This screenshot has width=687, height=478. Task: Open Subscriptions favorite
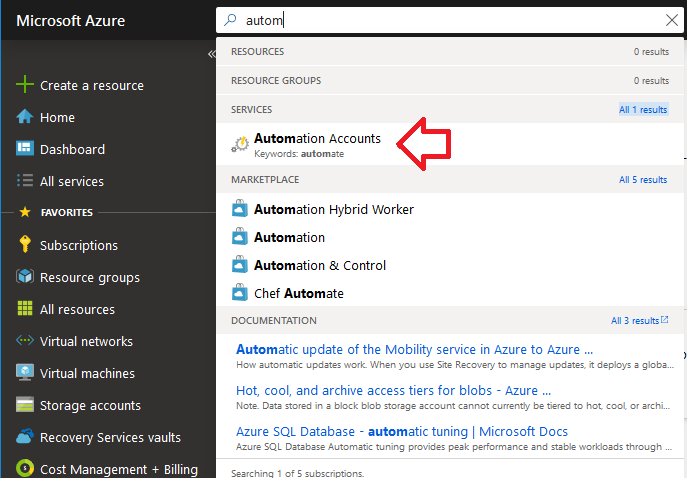coord(79,245)
